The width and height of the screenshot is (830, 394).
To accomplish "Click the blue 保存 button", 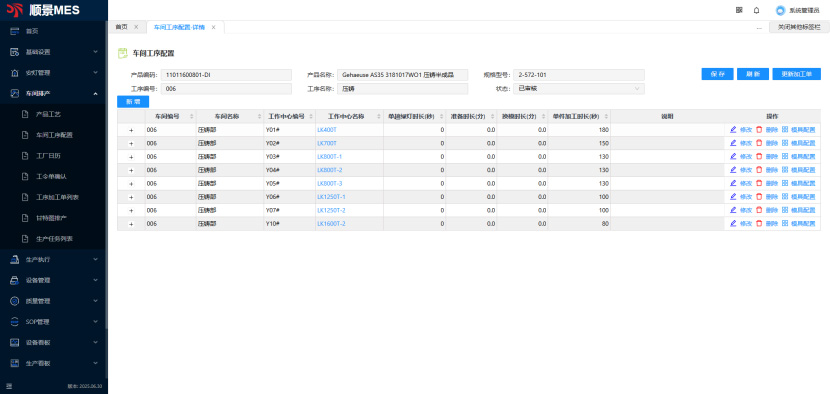I will [717, 74].
